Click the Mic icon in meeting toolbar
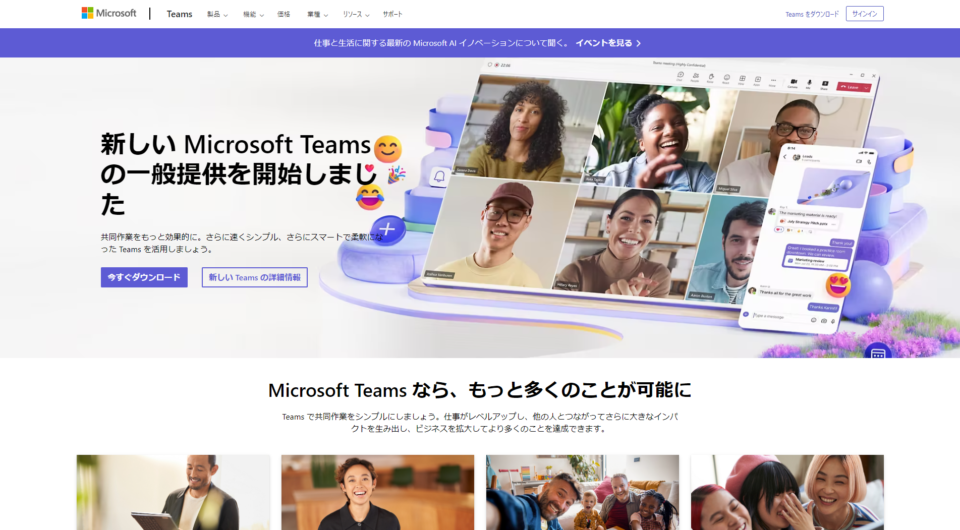The height and width of the screenshot is (530, 960). pyautogui.click(x=809, y=84)
